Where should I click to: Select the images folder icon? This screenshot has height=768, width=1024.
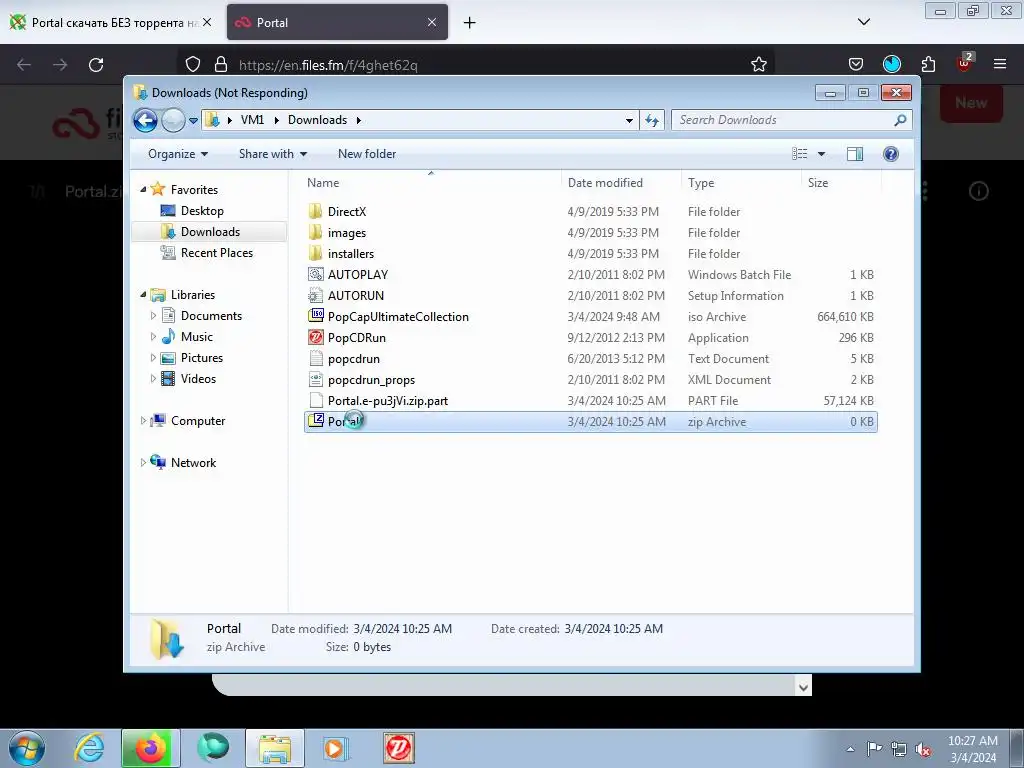[x=315, y=232]
